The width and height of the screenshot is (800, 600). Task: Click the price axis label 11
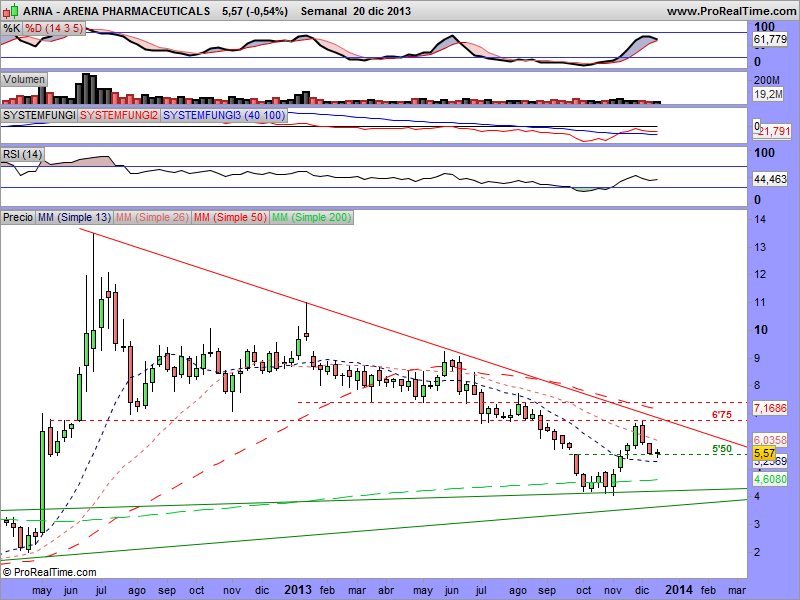point(760,303)
